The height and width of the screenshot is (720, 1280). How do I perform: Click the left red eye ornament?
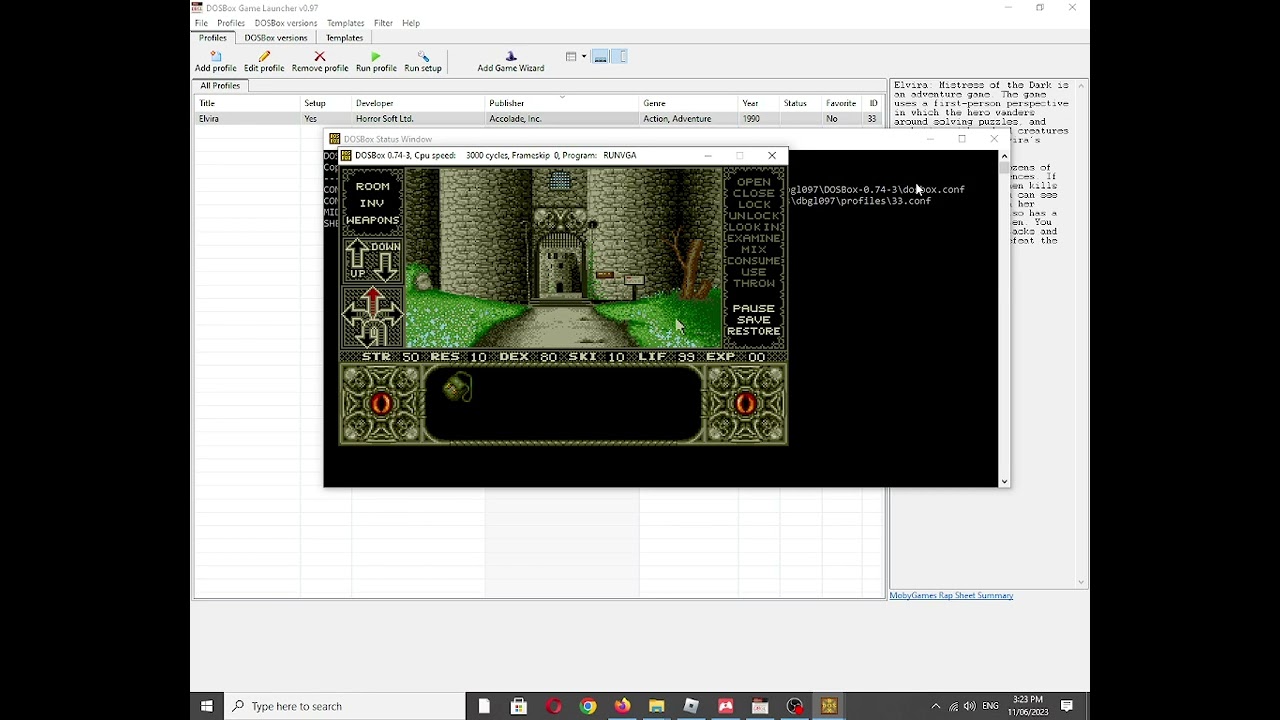coord(381,404)
